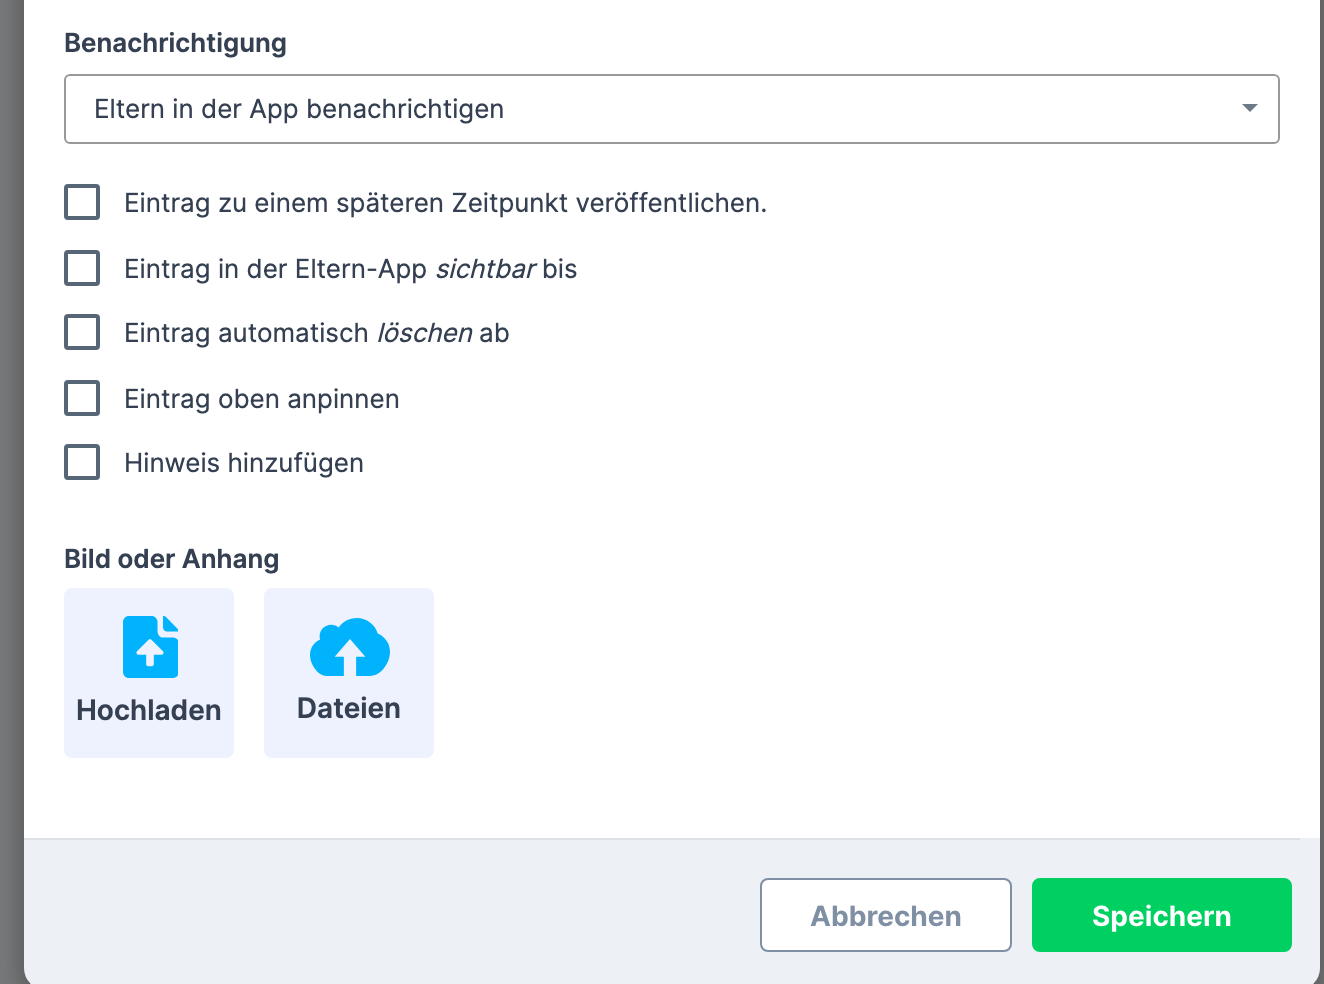Click the Dateien cloud upload icon
Viewport: 1324px width, 984px height.
349,647
